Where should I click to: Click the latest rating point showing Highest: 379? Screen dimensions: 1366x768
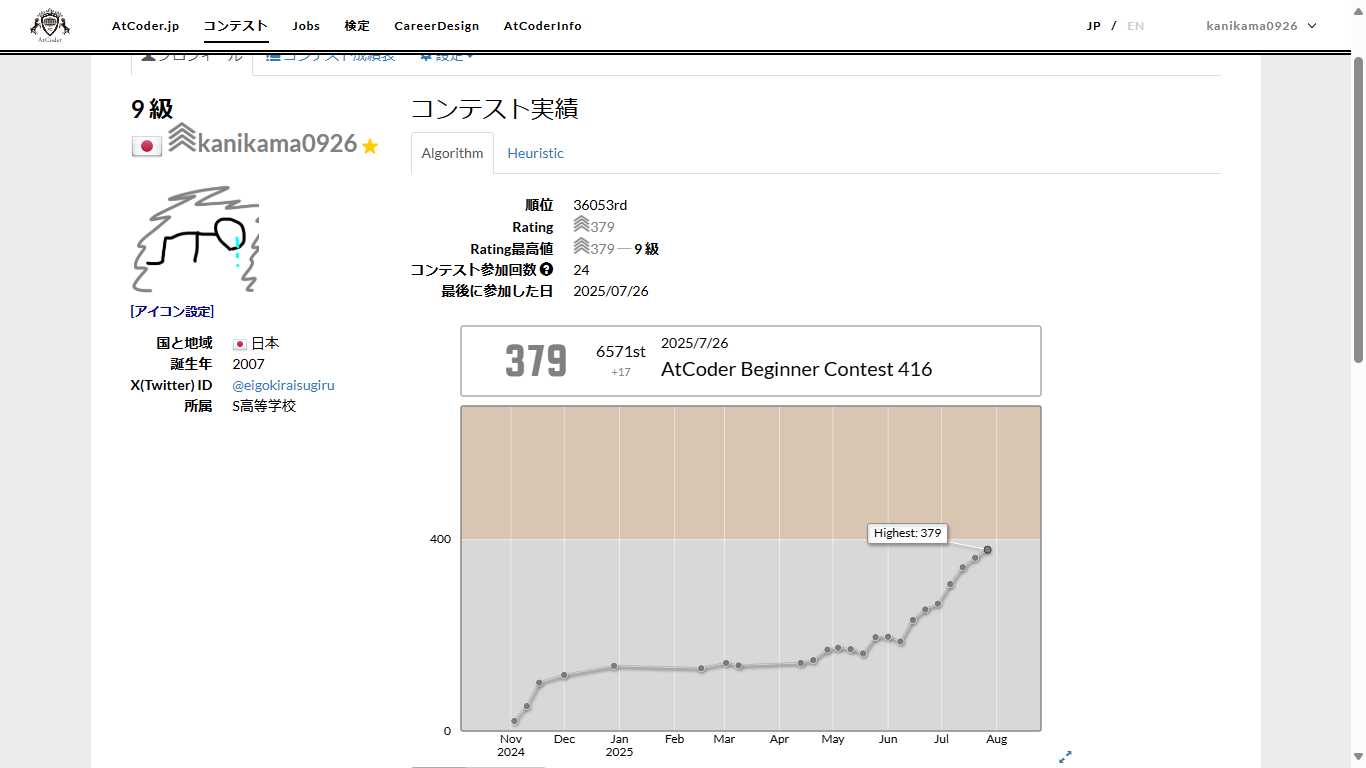(x=988, y=549)
